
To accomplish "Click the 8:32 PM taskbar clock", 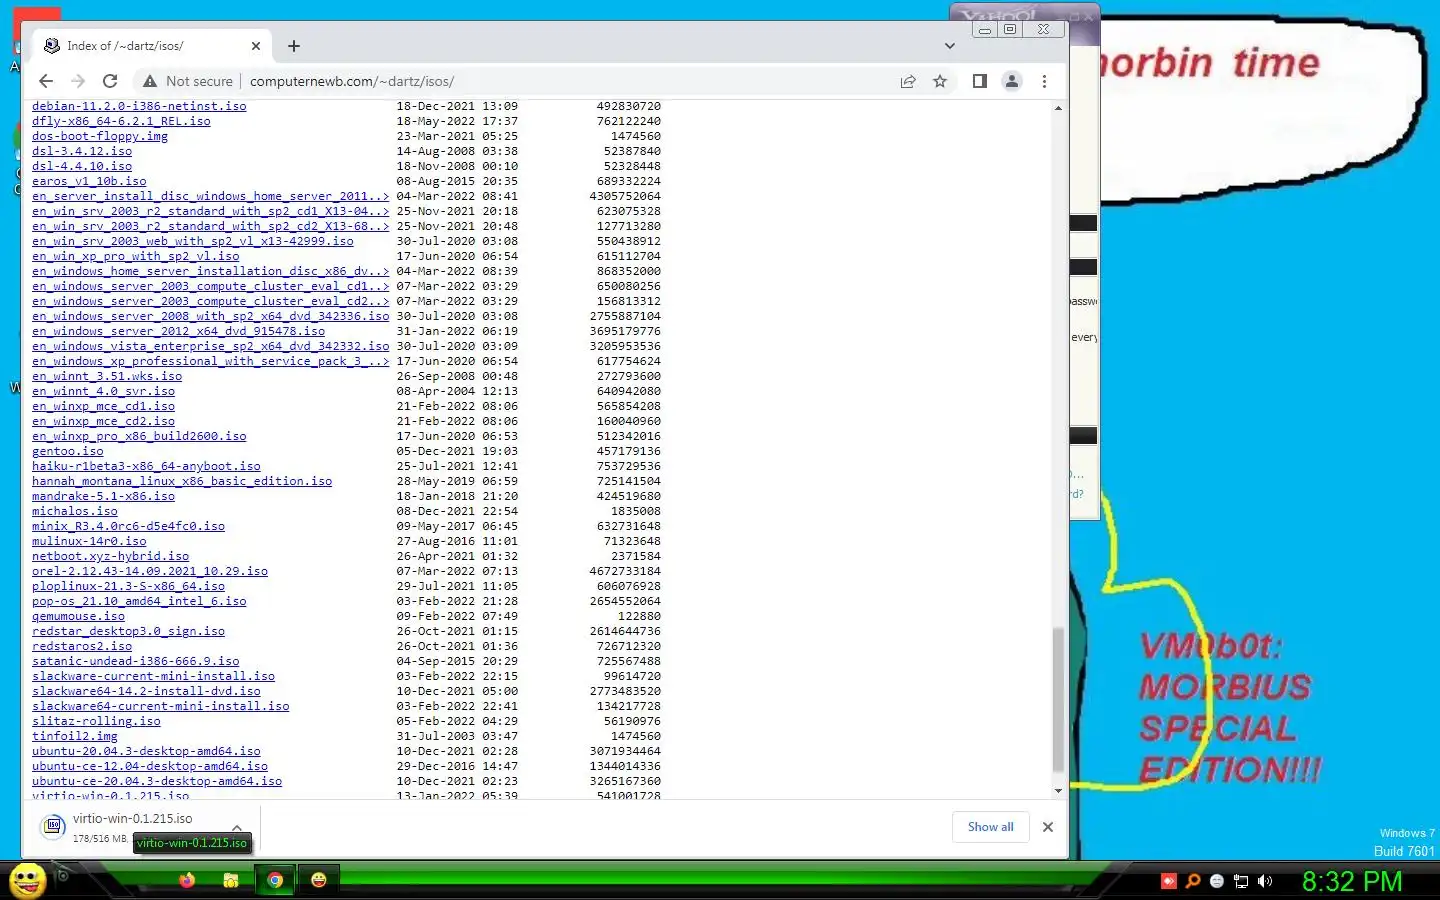I will click(x=1352, y=881).
